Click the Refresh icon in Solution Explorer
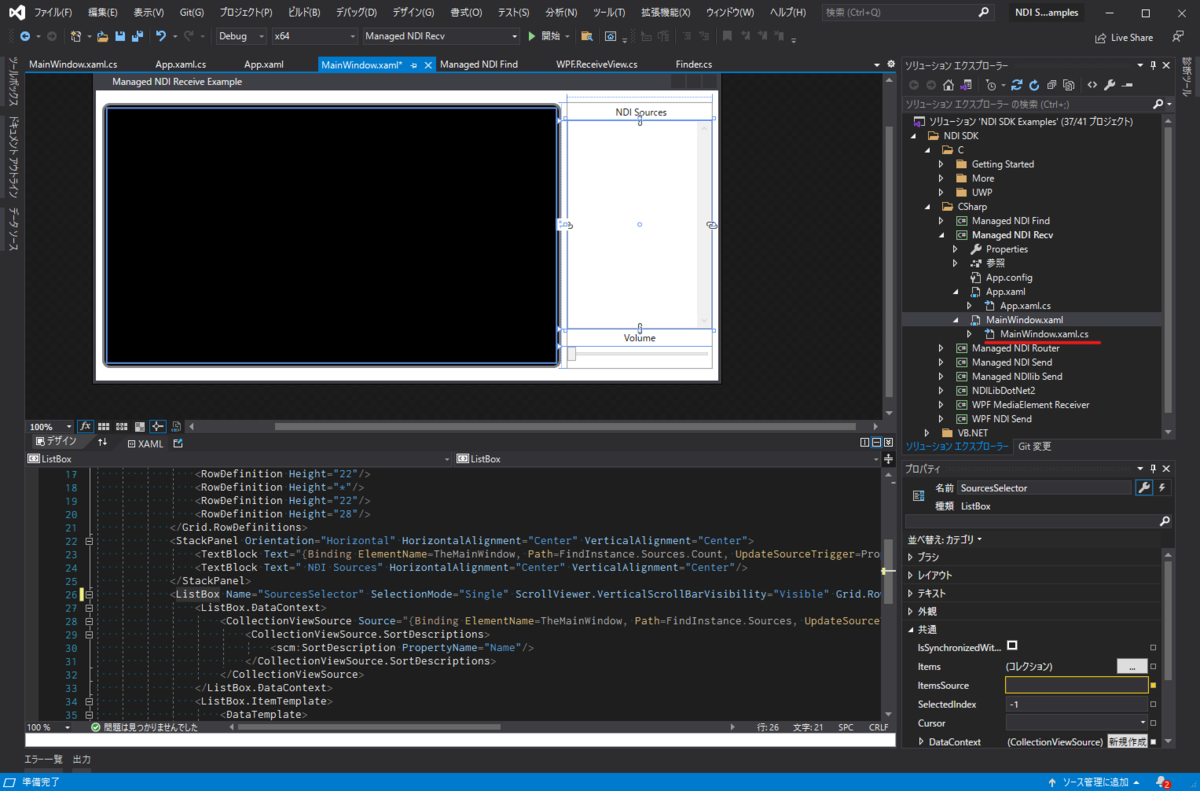Image resolution: width=1200 pixels, height=791 pixels. tap(1033, 85)
